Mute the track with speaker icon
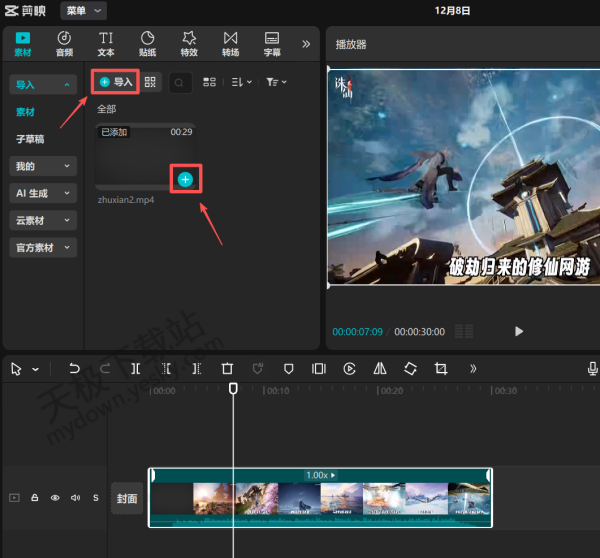The height and width of the screenshot is (558, 600). click(75, 497)
